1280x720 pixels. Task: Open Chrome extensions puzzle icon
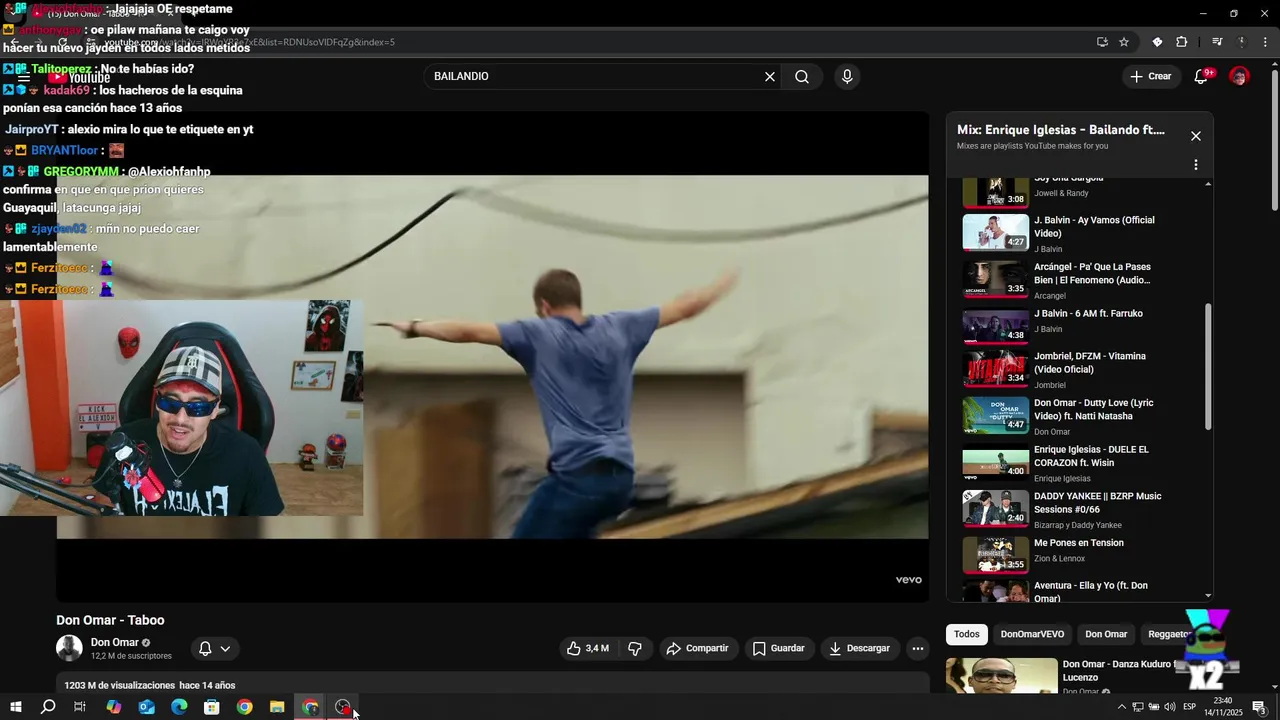pyautogui.click(x=1182, y=42)
